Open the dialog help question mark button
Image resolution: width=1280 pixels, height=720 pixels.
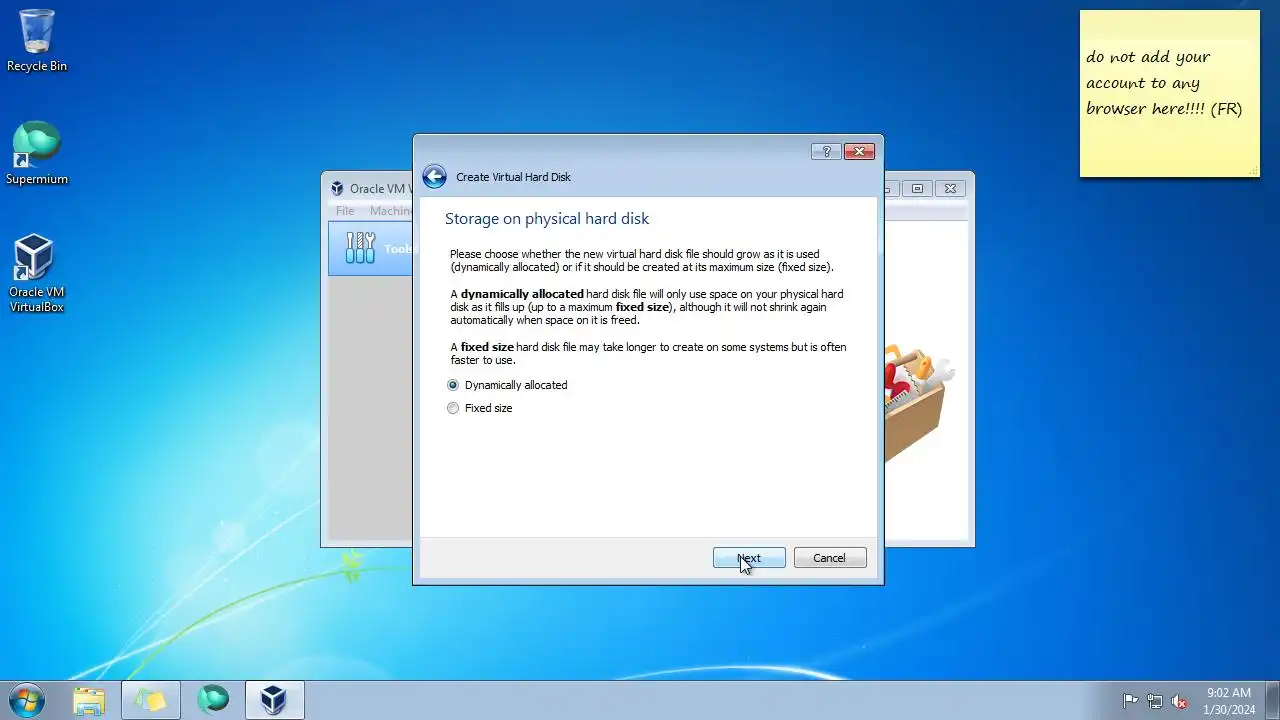(826, 151)
